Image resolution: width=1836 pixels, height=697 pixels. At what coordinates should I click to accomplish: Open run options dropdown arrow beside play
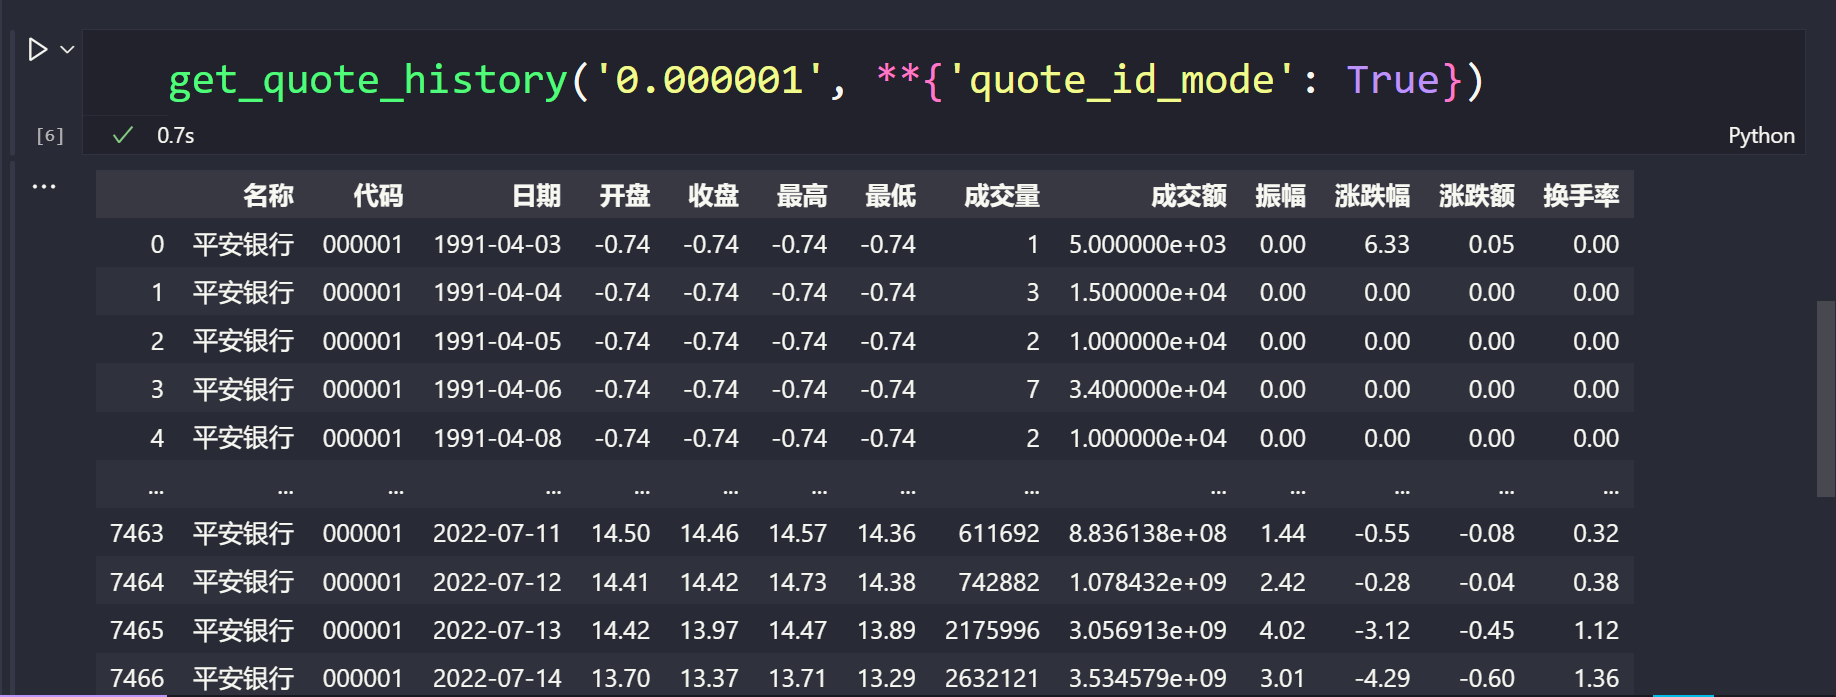[67, 49]
